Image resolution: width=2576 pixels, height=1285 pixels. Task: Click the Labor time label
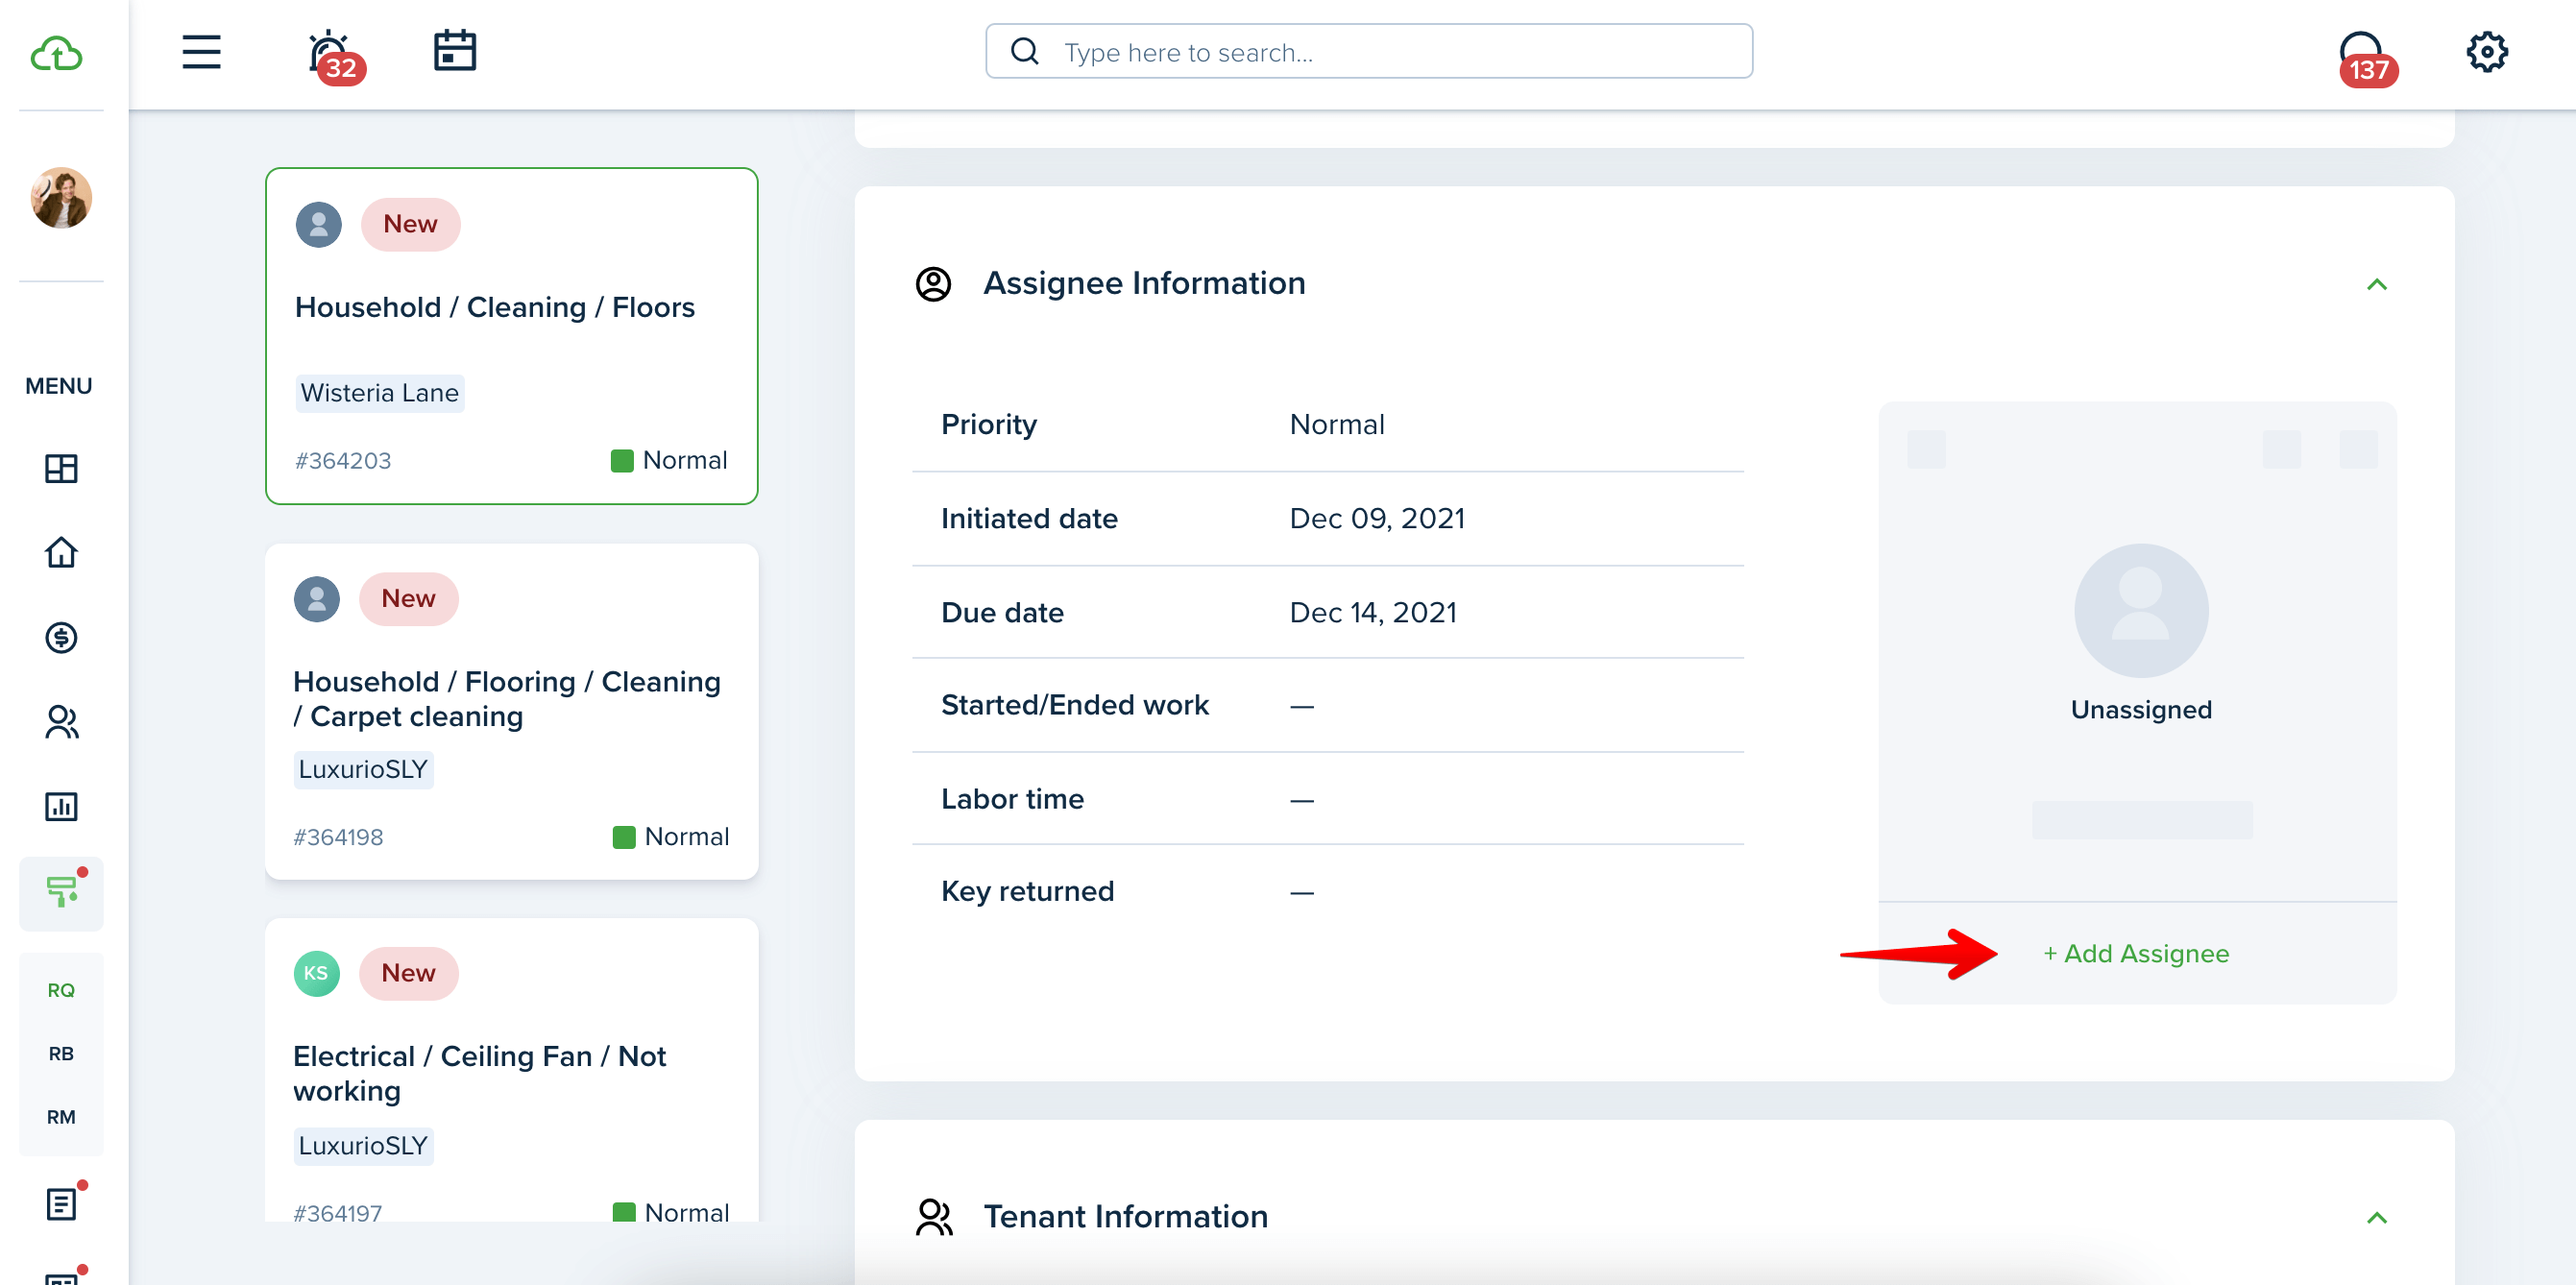tap(1012, 799)
